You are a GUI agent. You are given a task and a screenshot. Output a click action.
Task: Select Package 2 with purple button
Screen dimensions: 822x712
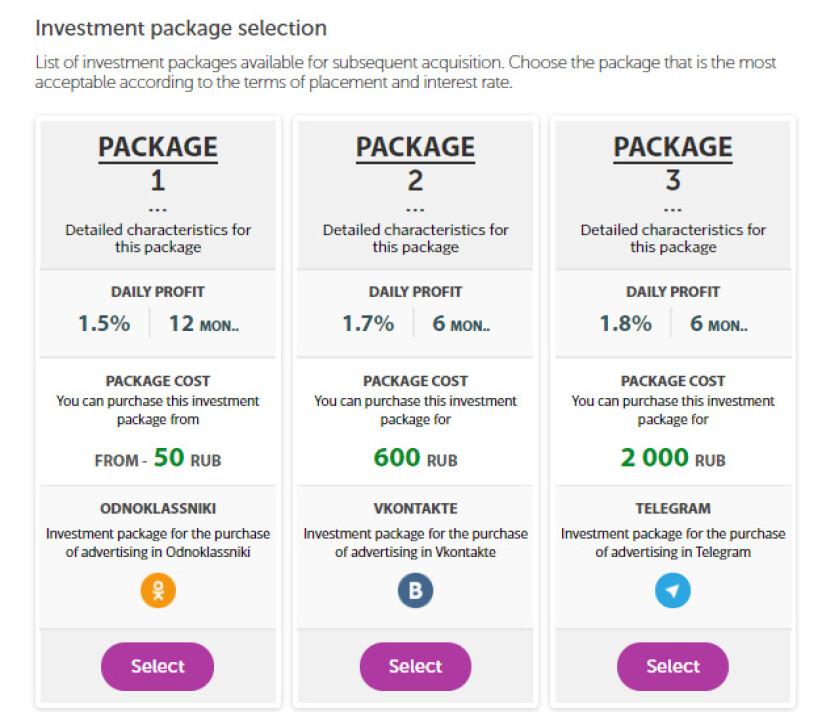point(415,666)
